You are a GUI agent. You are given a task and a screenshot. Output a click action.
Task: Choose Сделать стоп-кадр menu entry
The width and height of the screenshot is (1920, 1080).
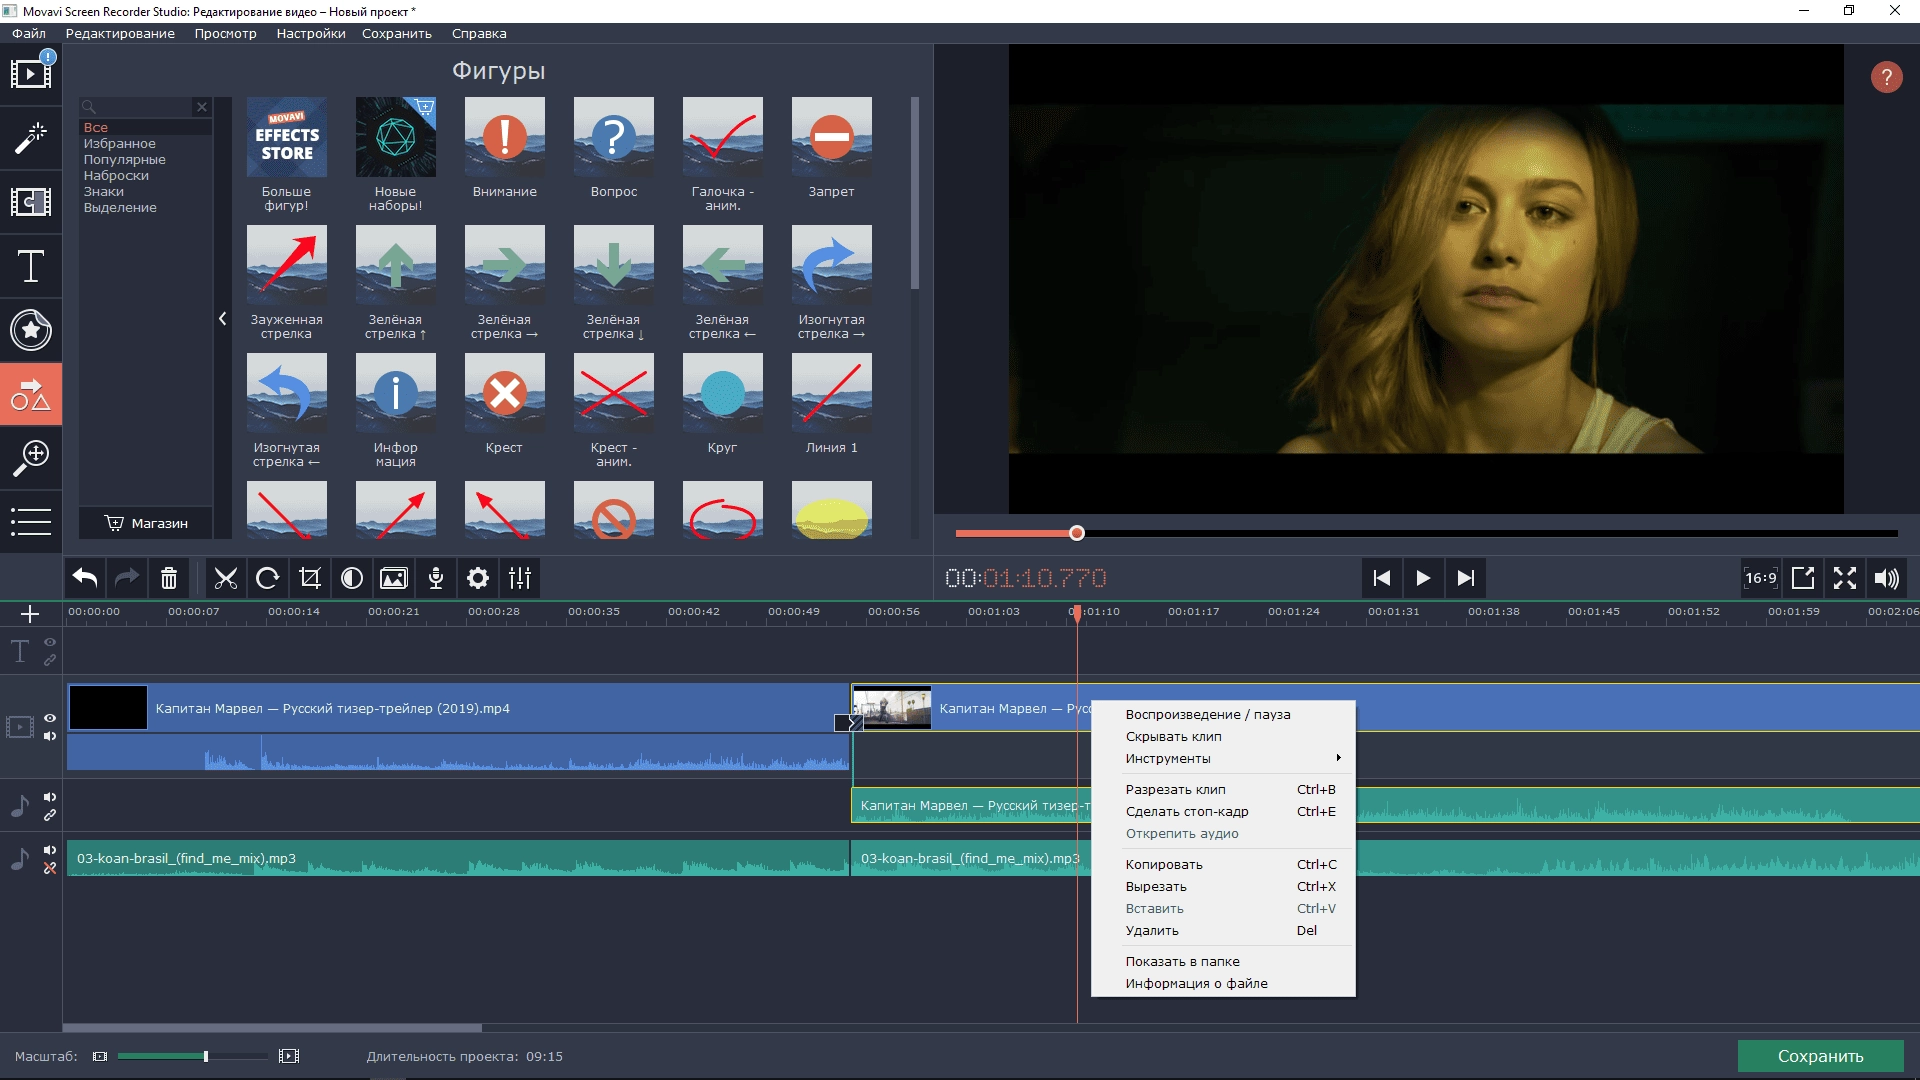pyautogui.click(x=1223, y=811)
